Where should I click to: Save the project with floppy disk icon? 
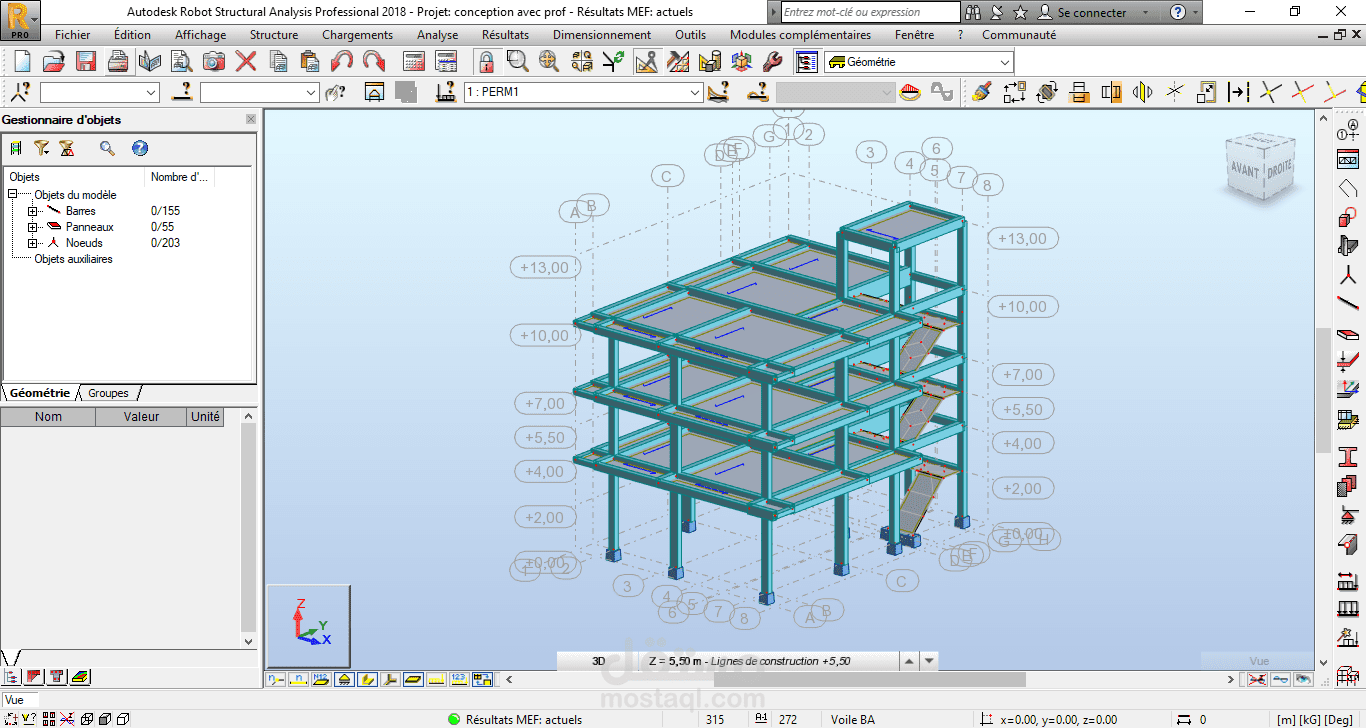86,62
